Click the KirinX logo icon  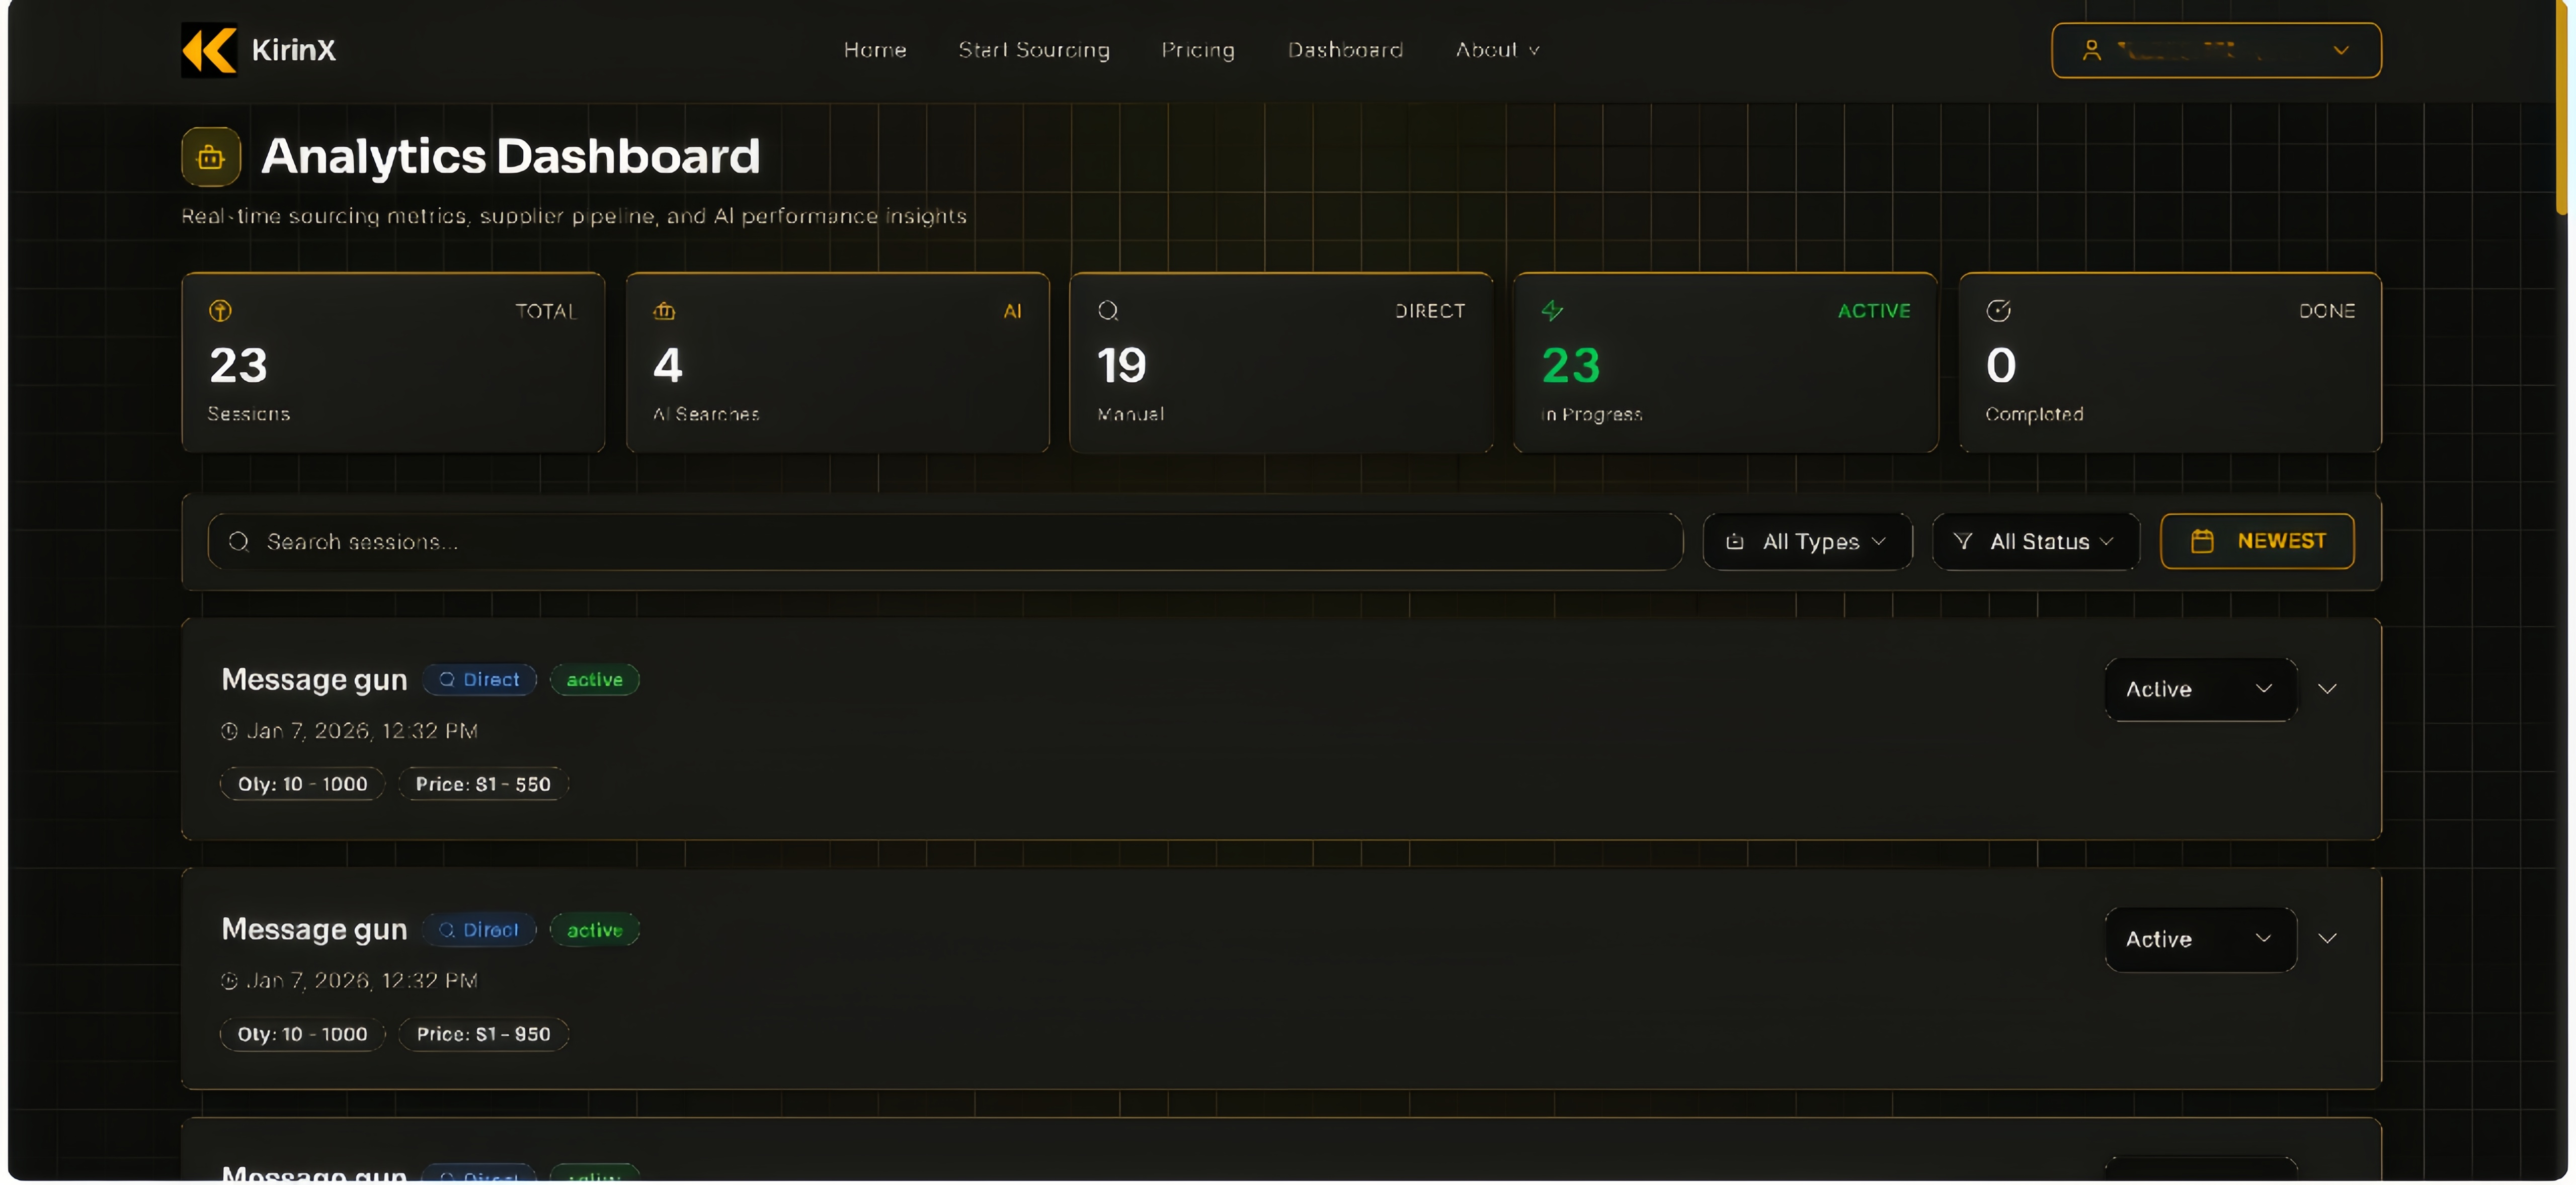point(209,50)
